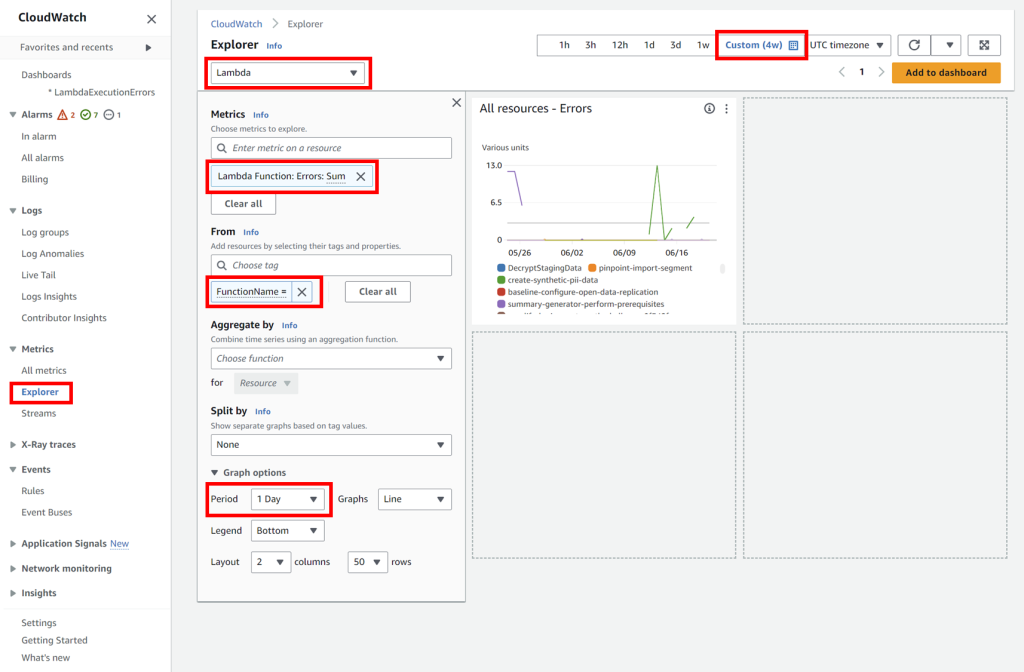
Task: Select the full screen view icon
Action: 984,45
